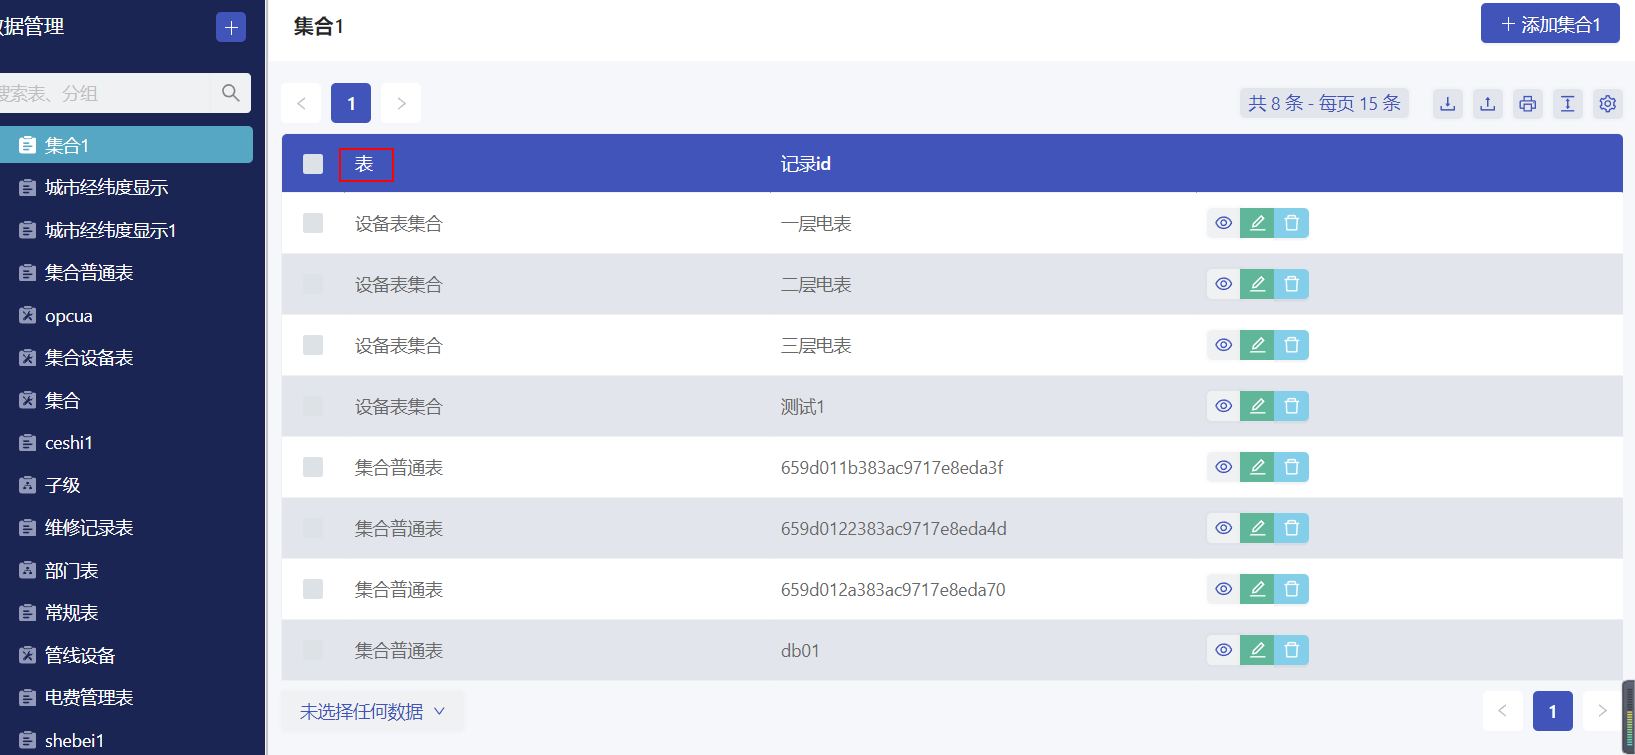View the 659d012a383ac9717e8eda70 record
Image resolution: width=1635 pixels, height=755 pixels.
1223,589
